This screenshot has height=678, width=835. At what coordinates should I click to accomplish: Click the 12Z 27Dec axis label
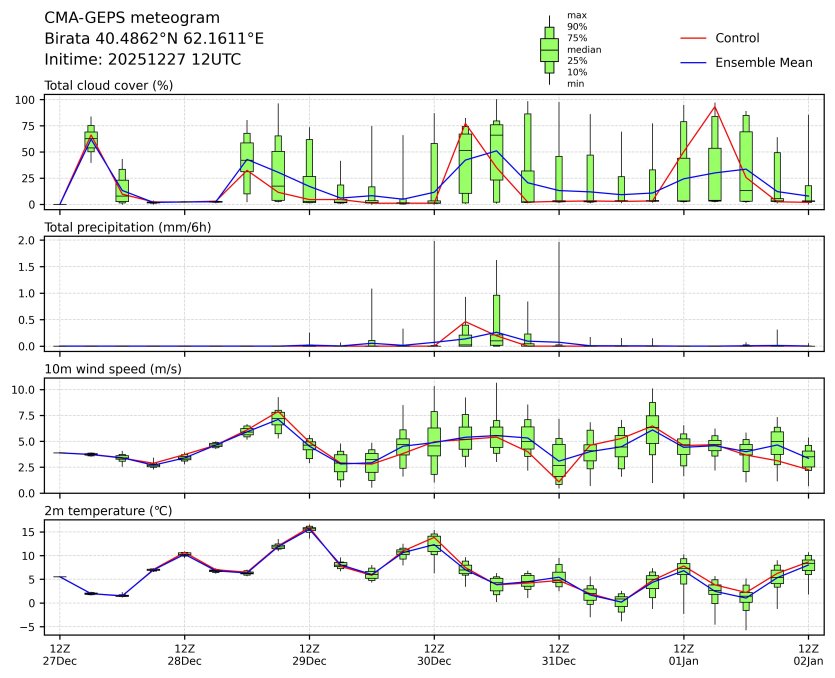[x=59, y=655]
